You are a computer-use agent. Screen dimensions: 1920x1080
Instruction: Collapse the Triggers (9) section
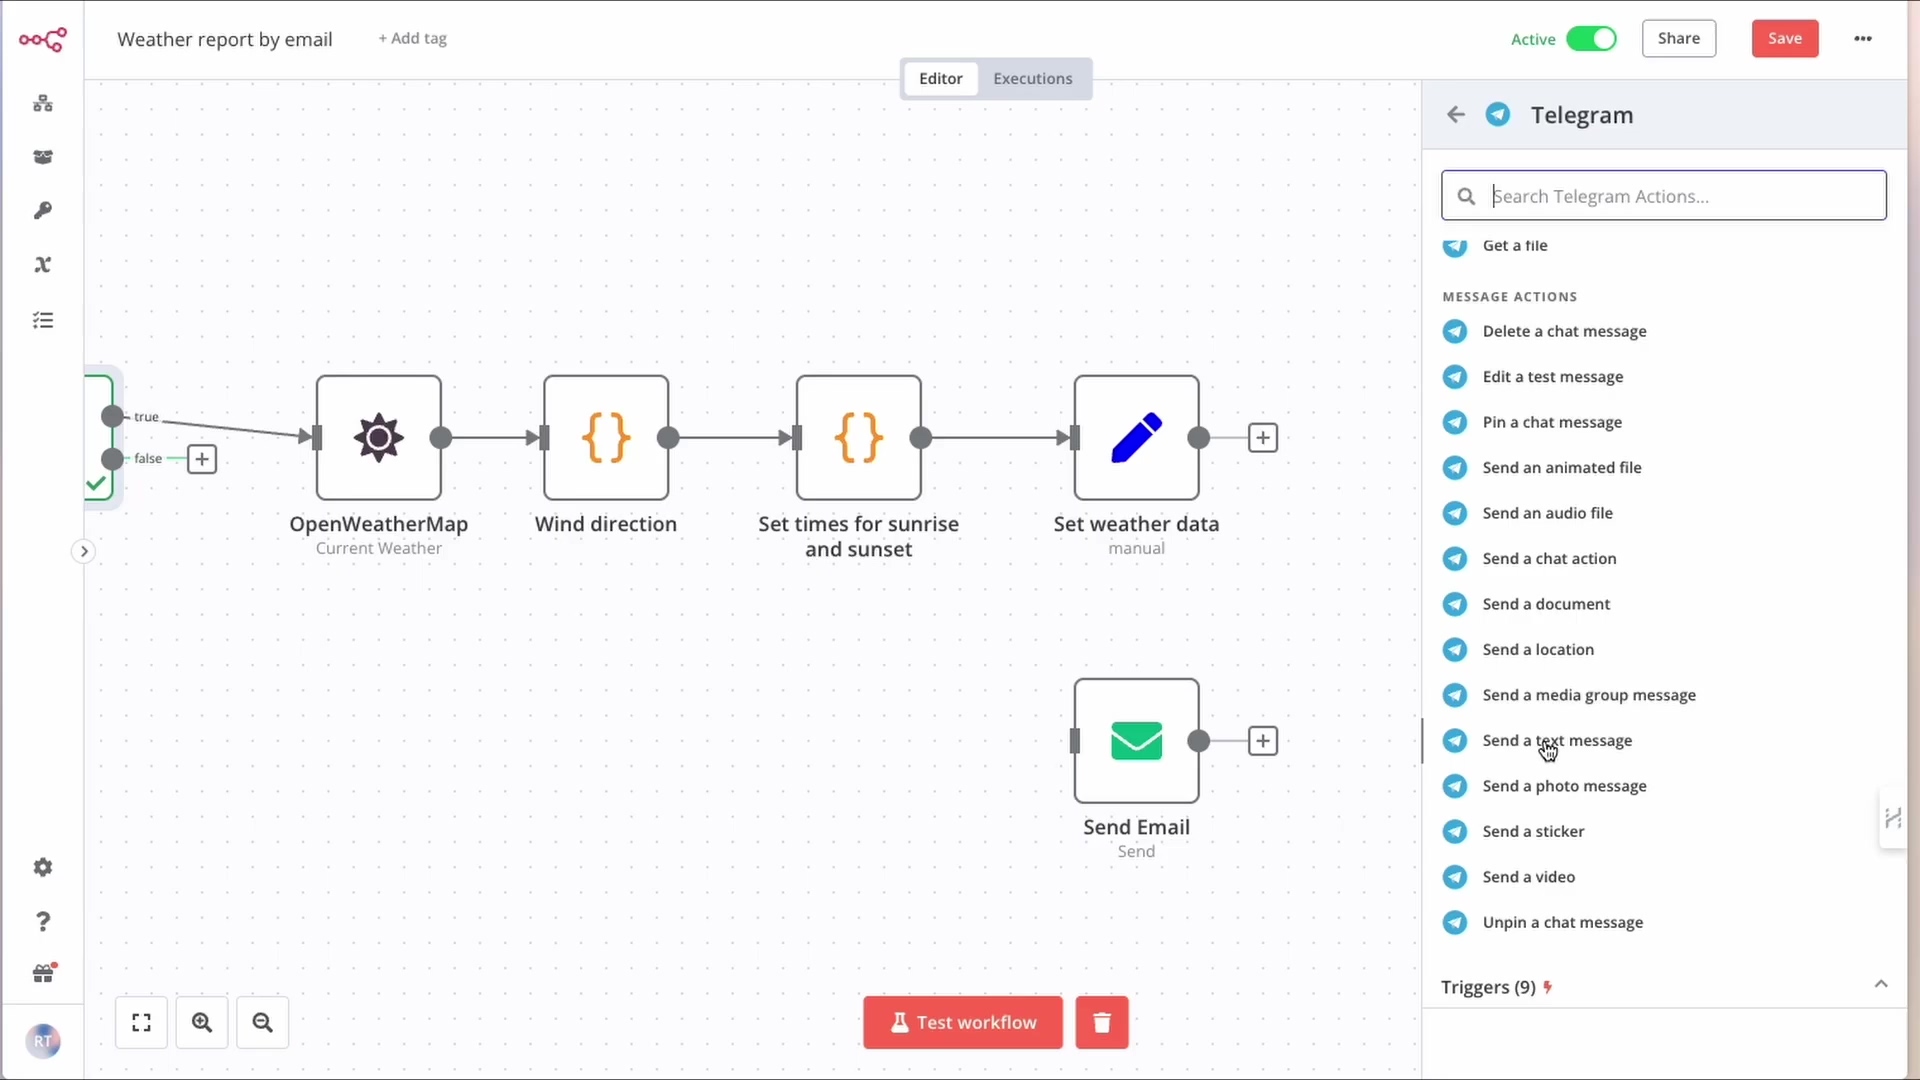point(1880,985)
